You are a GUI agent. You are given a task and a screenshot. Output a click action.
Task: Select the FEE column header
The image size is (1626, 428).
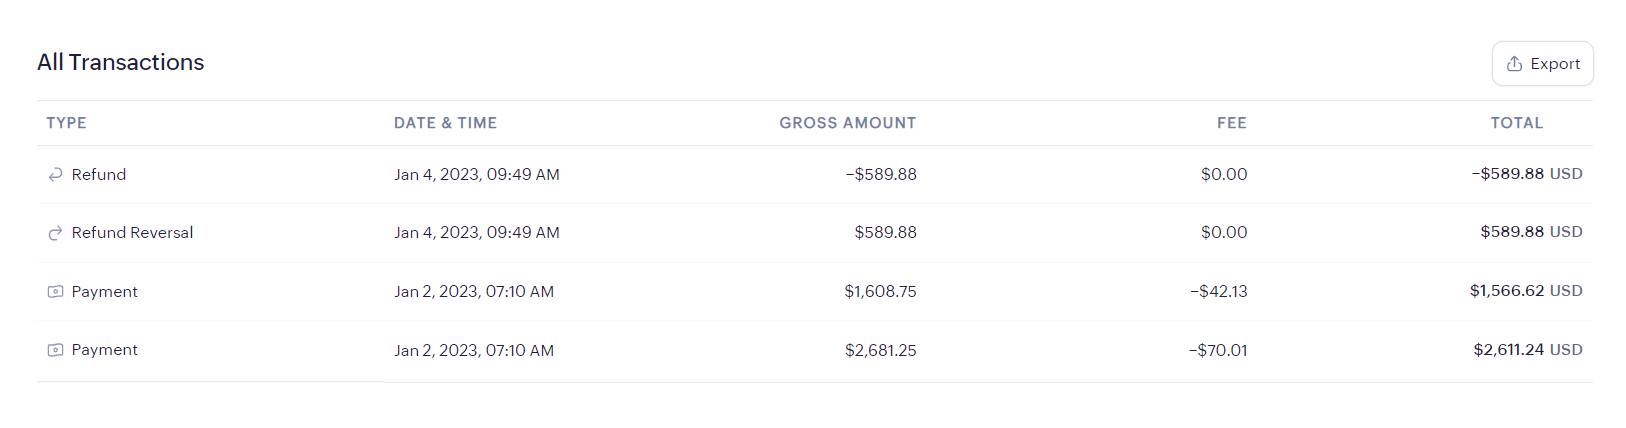click(x=1231, y=123)
